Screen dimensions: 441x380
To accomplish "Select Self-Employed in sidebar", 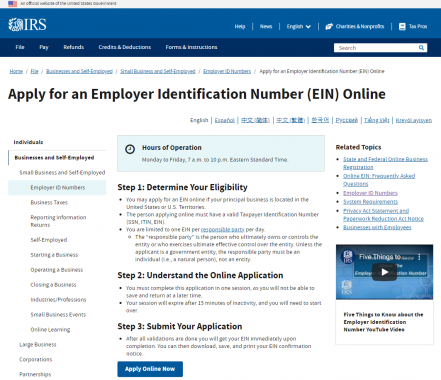I will pos(49,240).
